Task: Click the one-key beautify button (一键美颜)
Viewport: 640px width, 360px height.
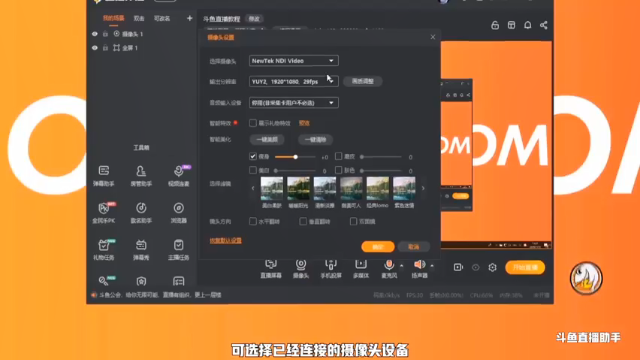Action: pos(267,140)
